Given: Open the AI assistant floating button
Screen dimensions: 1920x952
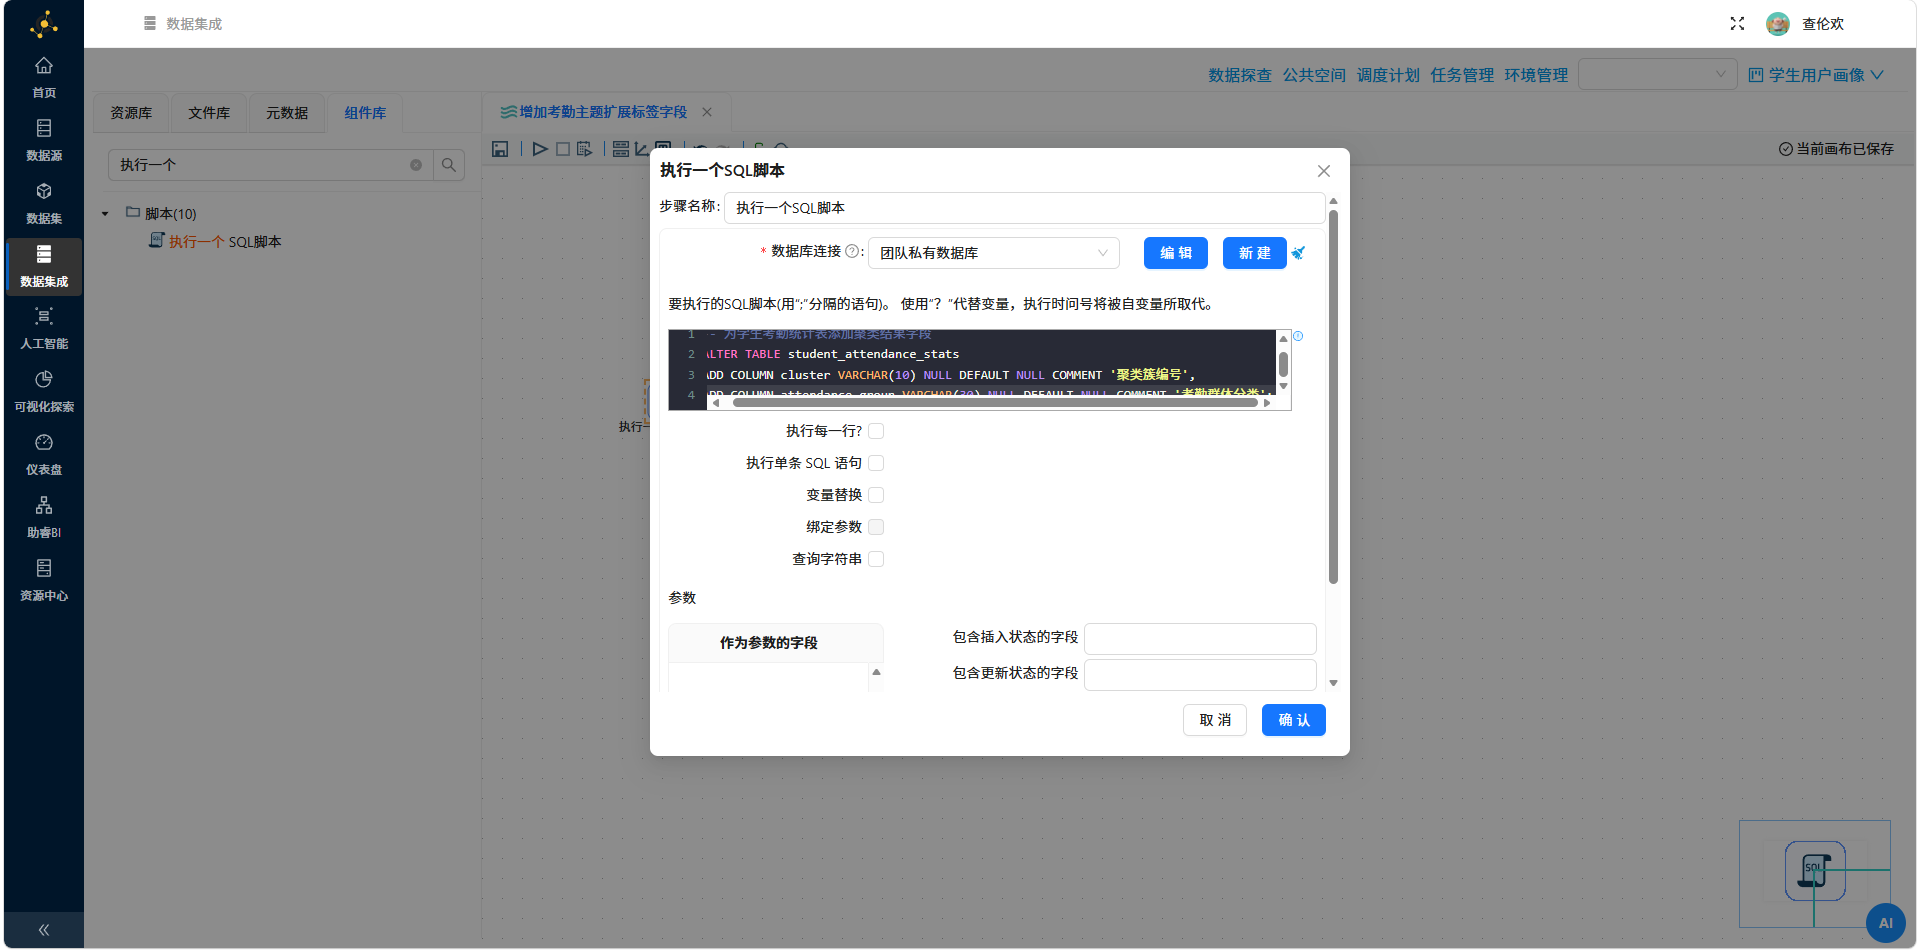Looking at the screenshot, I should [x=1886, y=923].
